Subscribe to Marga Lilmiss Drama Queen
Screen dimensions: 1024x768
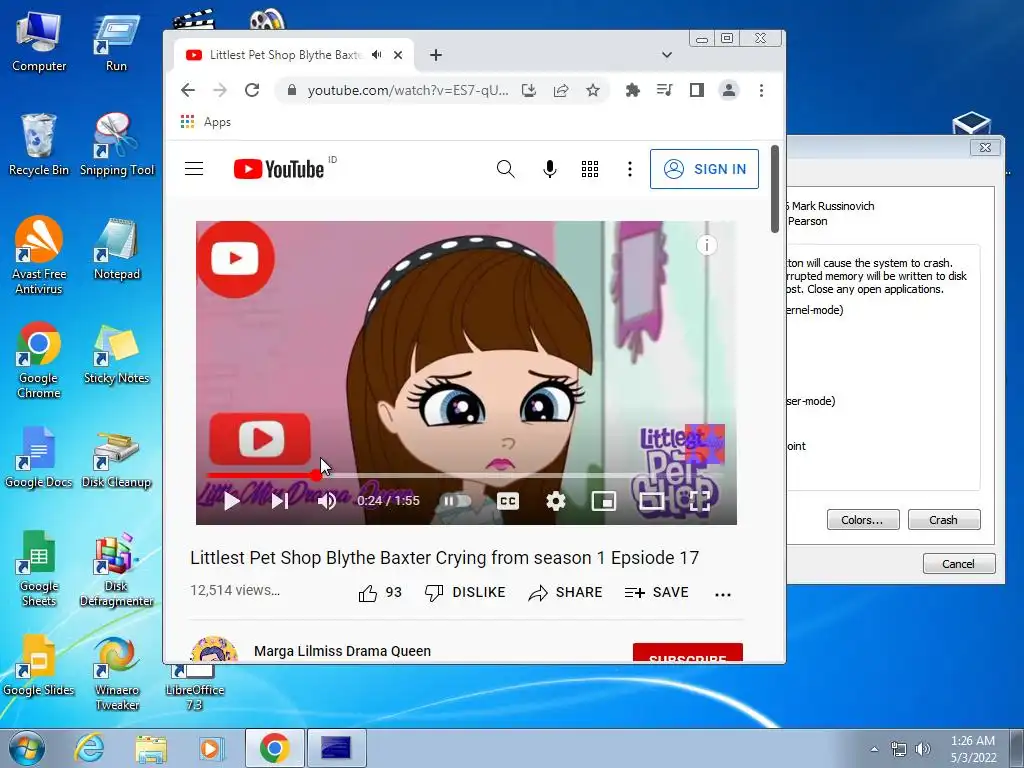click(x=688, y=652)
